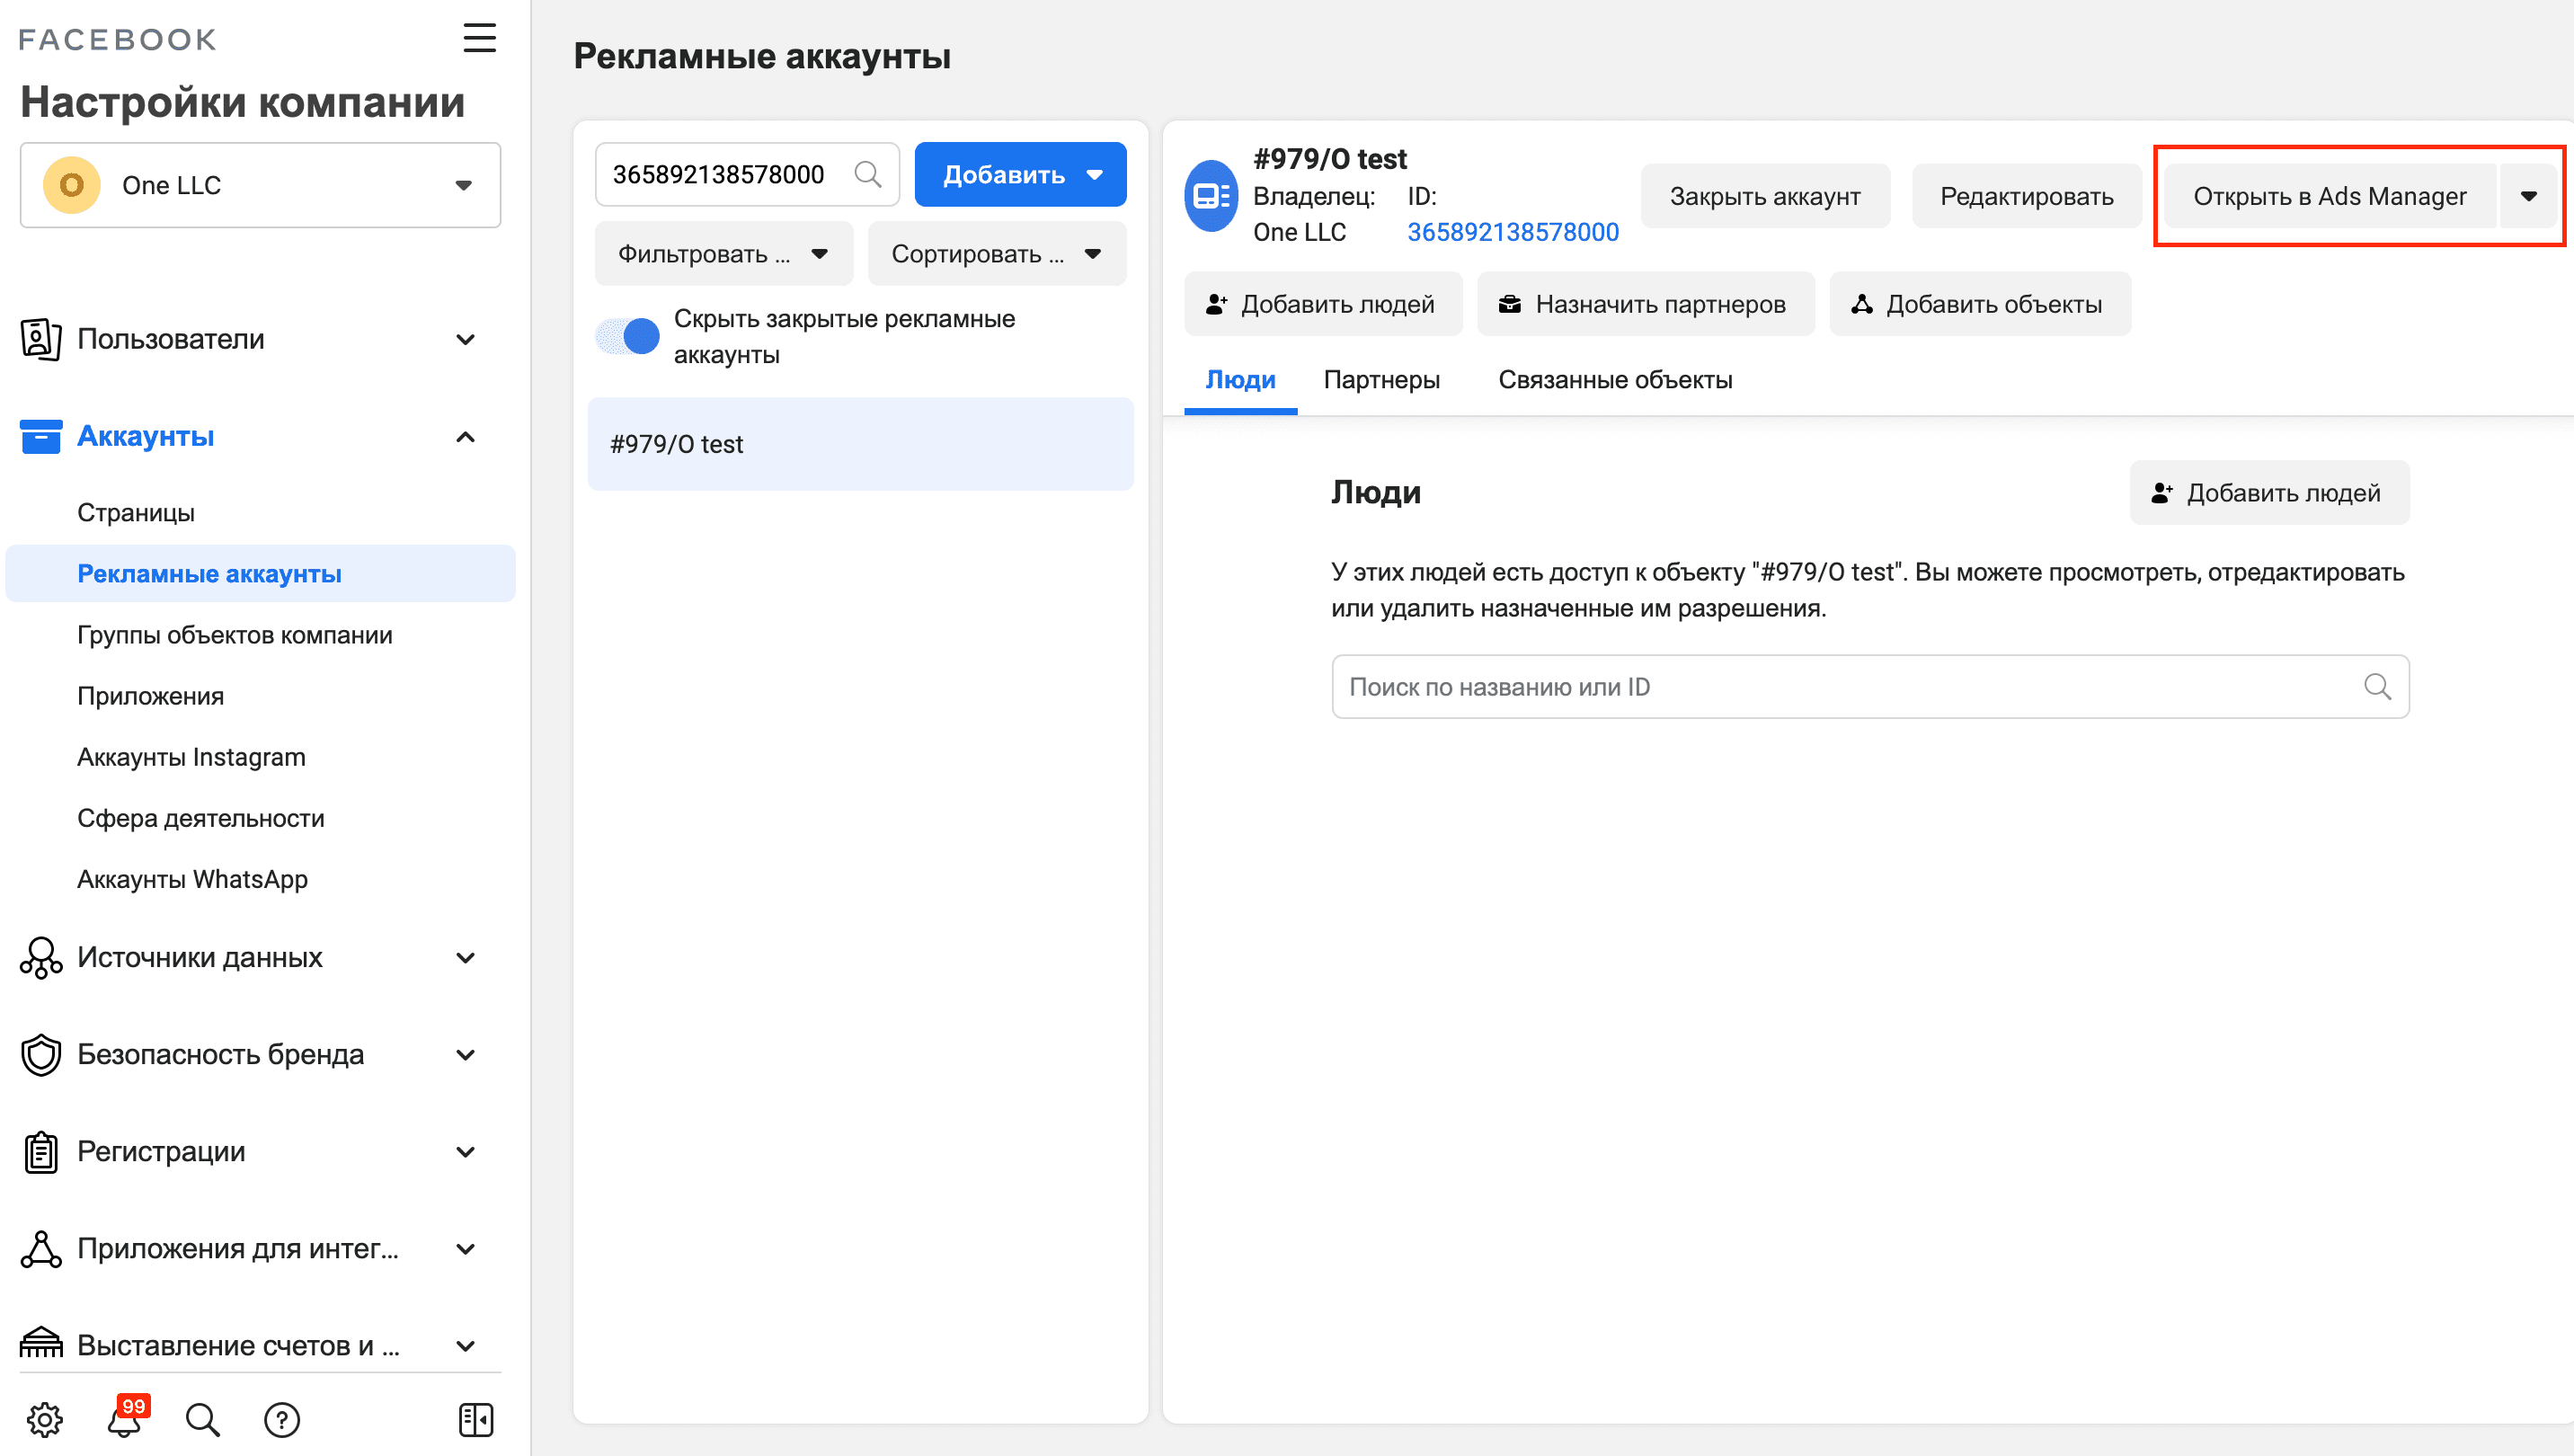Viewport: 2574px width, 1456px height.
Task: Expand the Регистрации chevron
Action: (x=465, y=1151)
